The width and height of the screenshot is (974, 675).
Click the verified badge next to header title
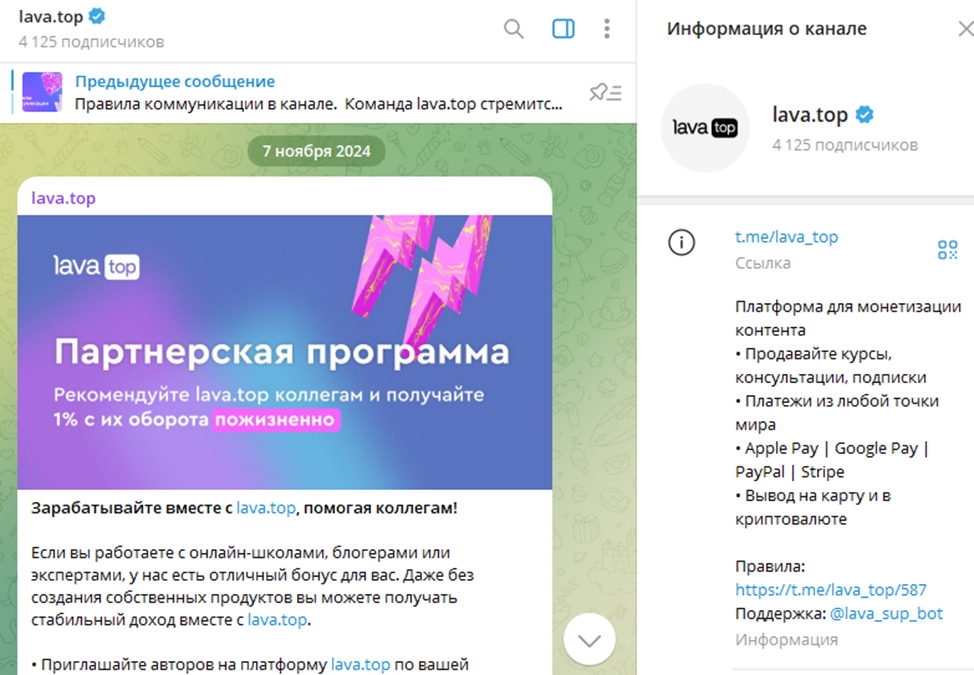click(97, 16)
